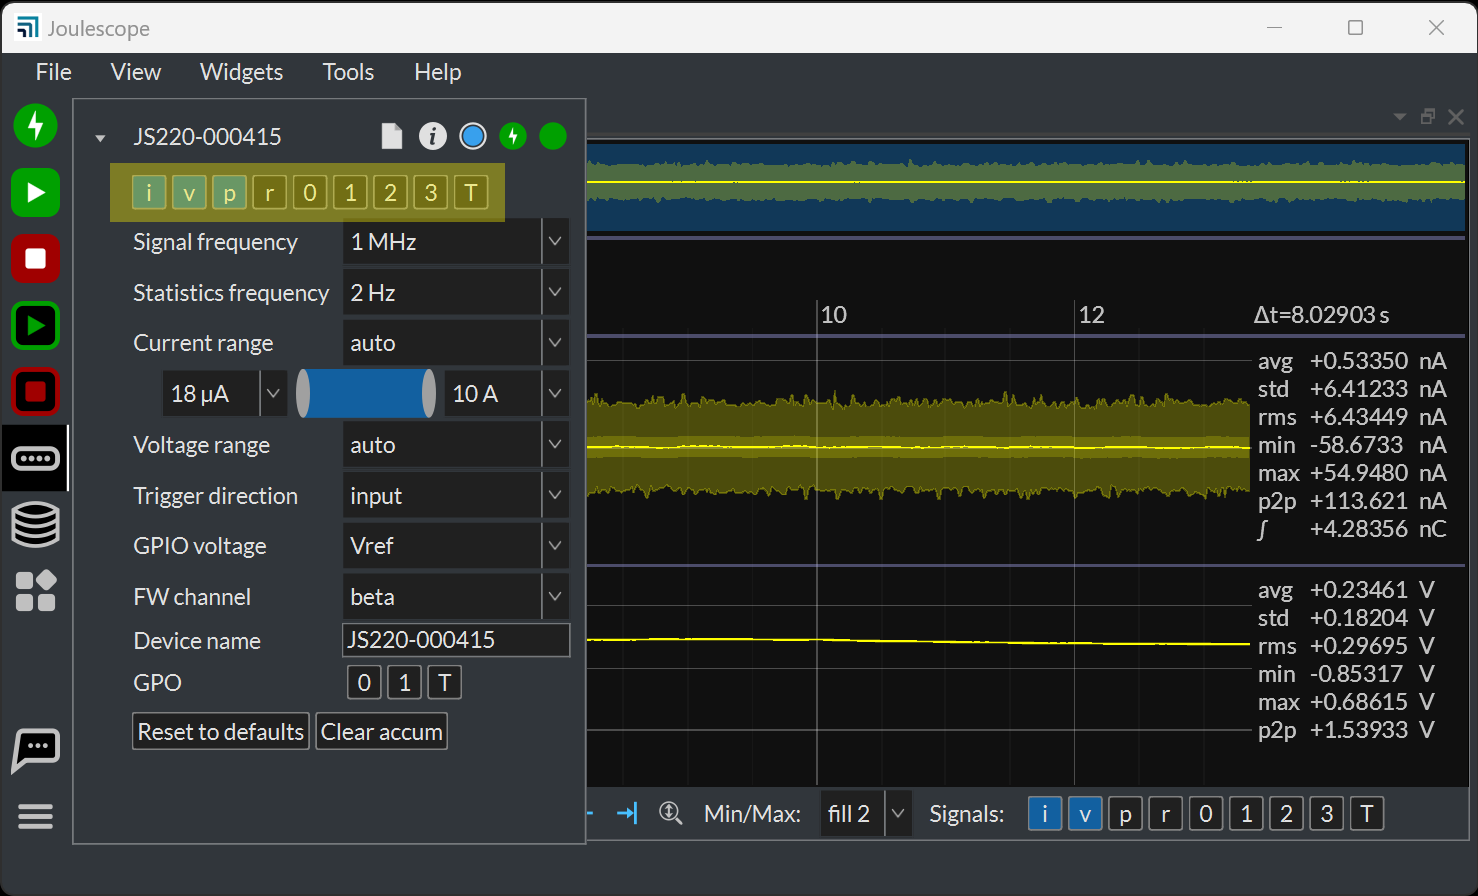1478x896 pixels.
Task: Close the waveform widget with X icon
Action: [x=1456, y=117]
